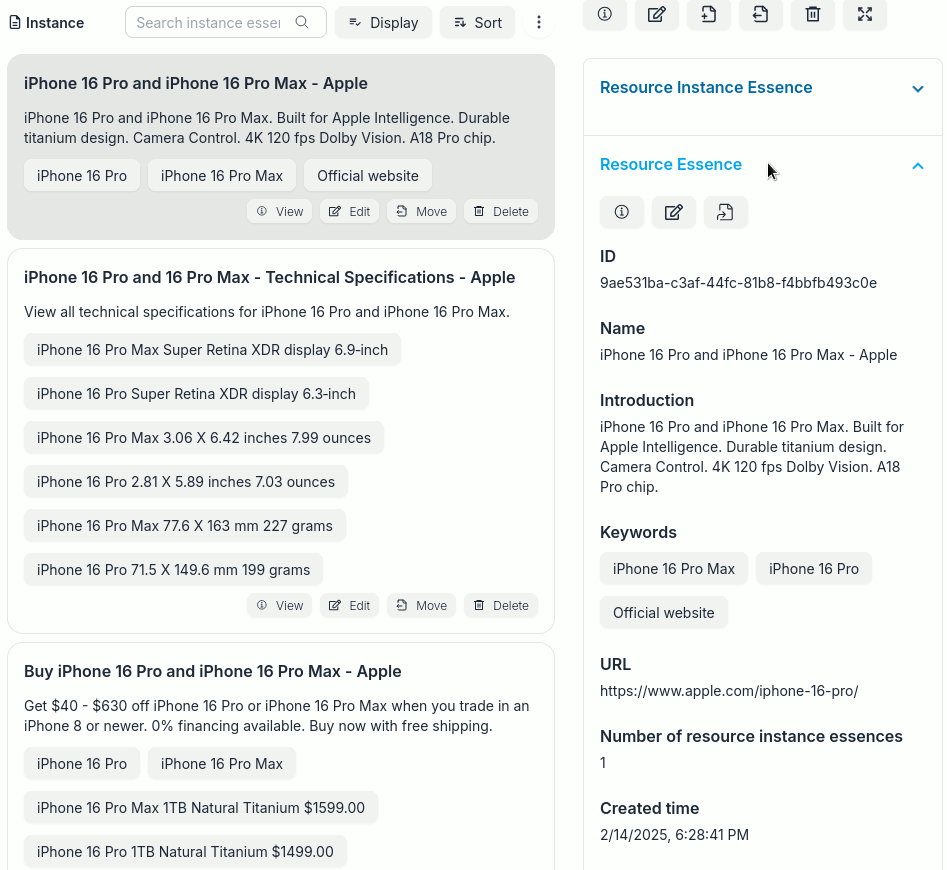Open the three-dot more options menu
This screenshot has height=870, width=947.
click(539, 23)
